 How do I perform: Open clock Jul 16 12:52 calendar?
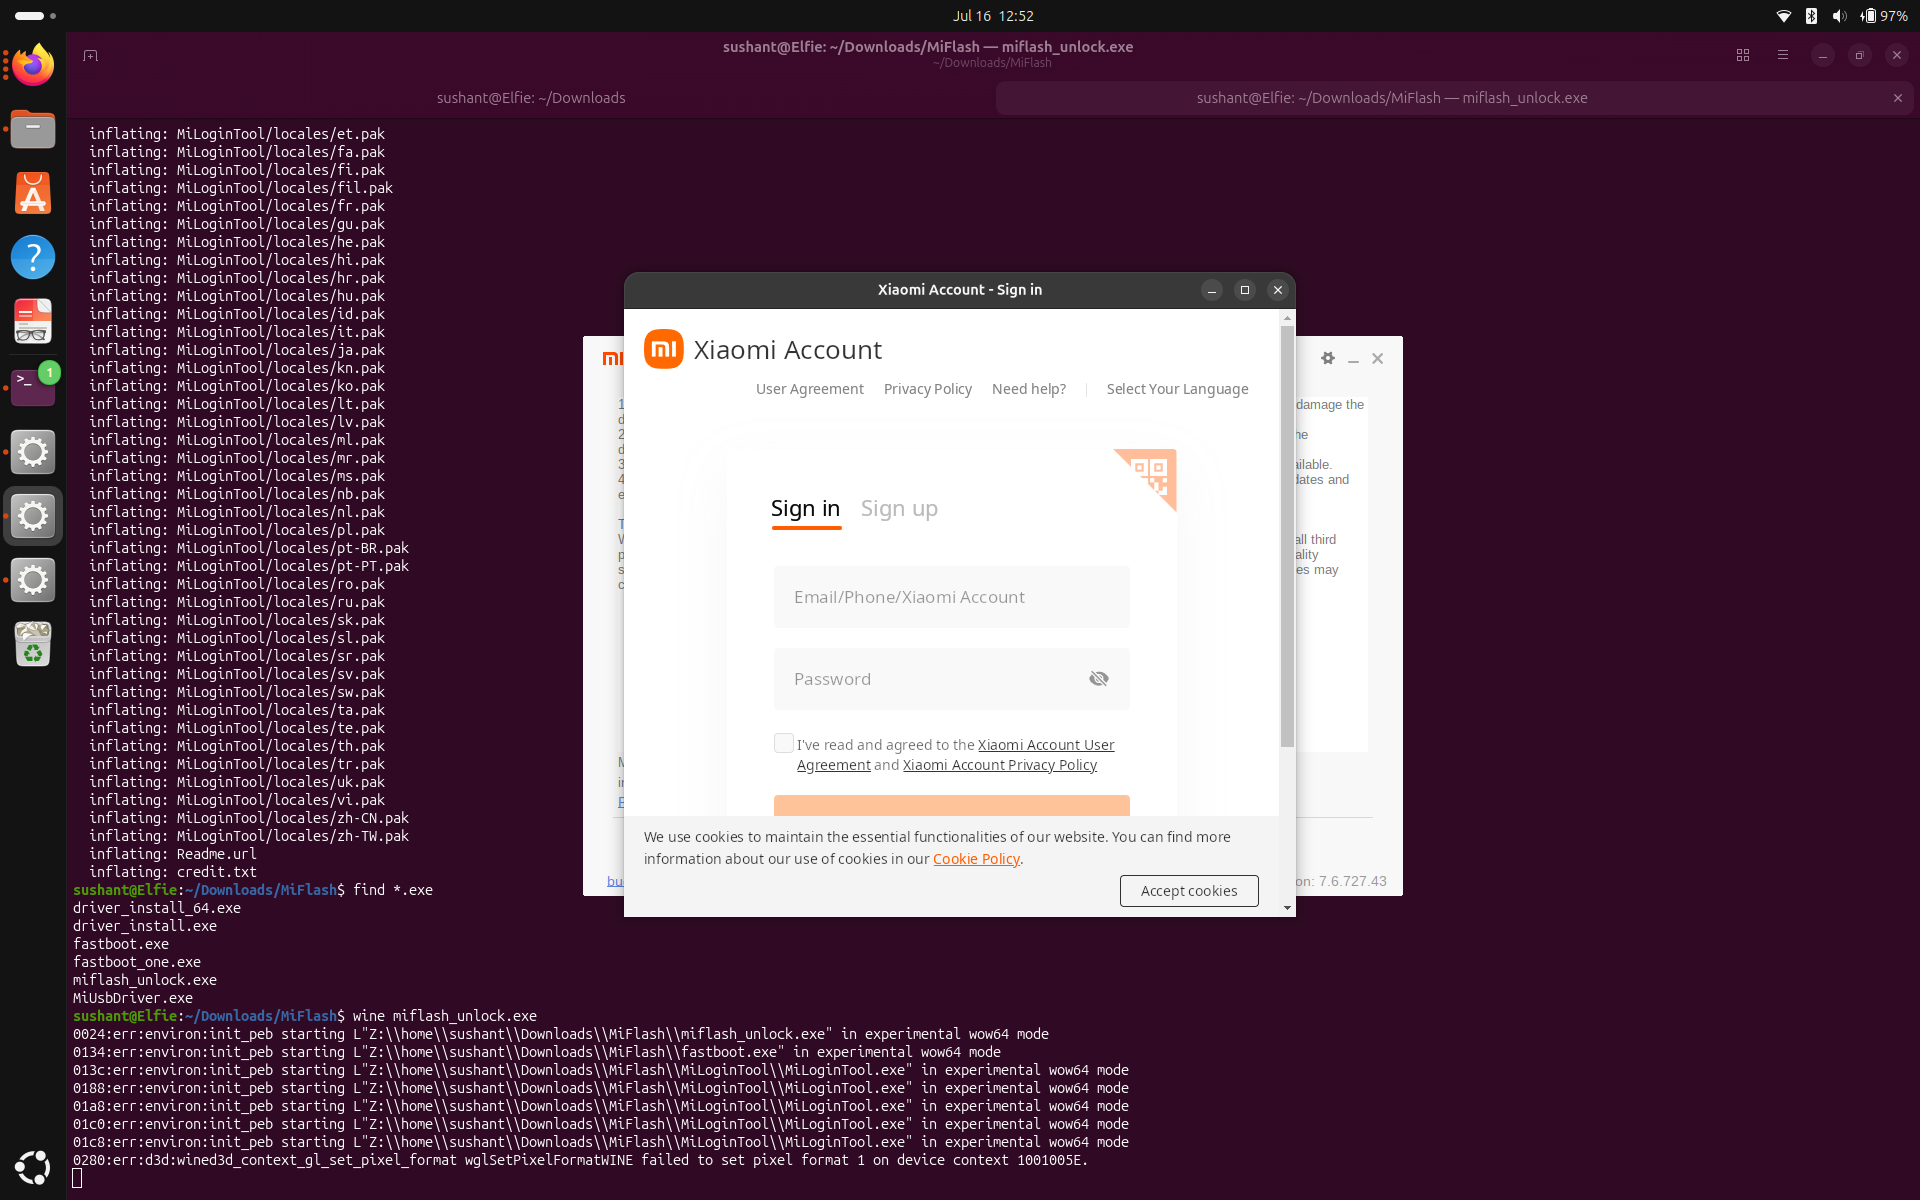pos(993,16)
